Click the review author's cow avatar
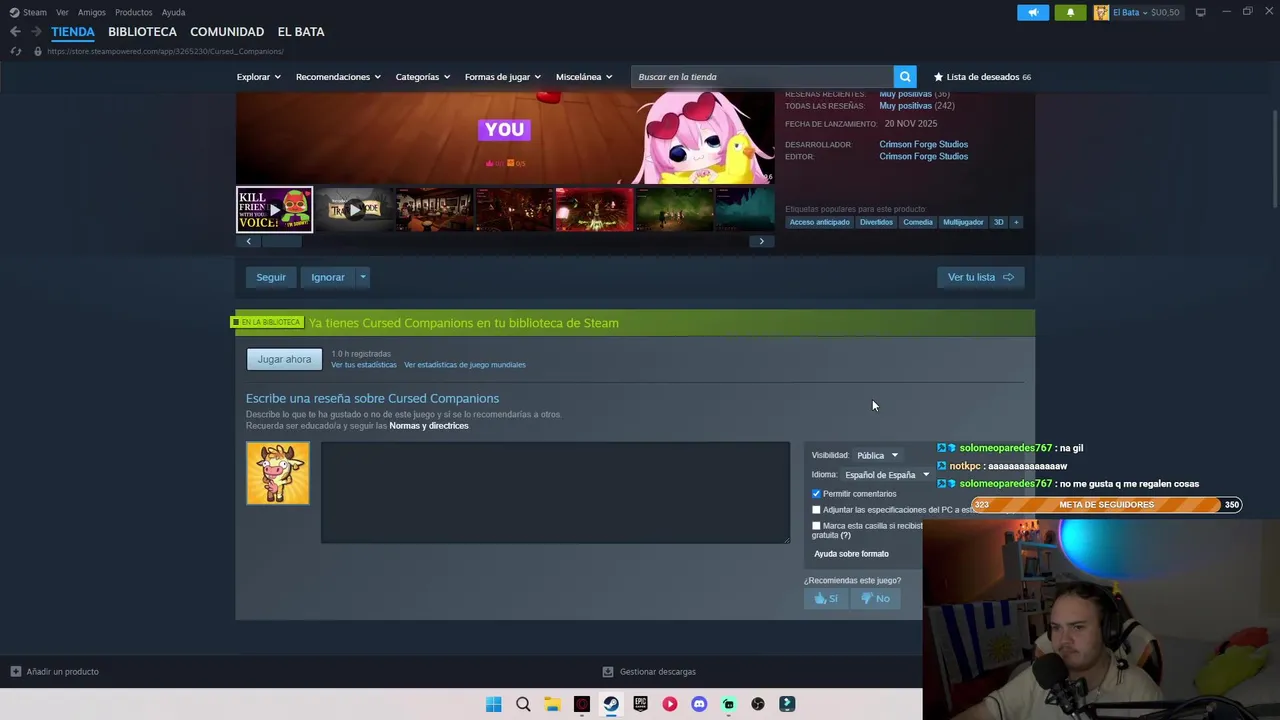 point(278,473)
